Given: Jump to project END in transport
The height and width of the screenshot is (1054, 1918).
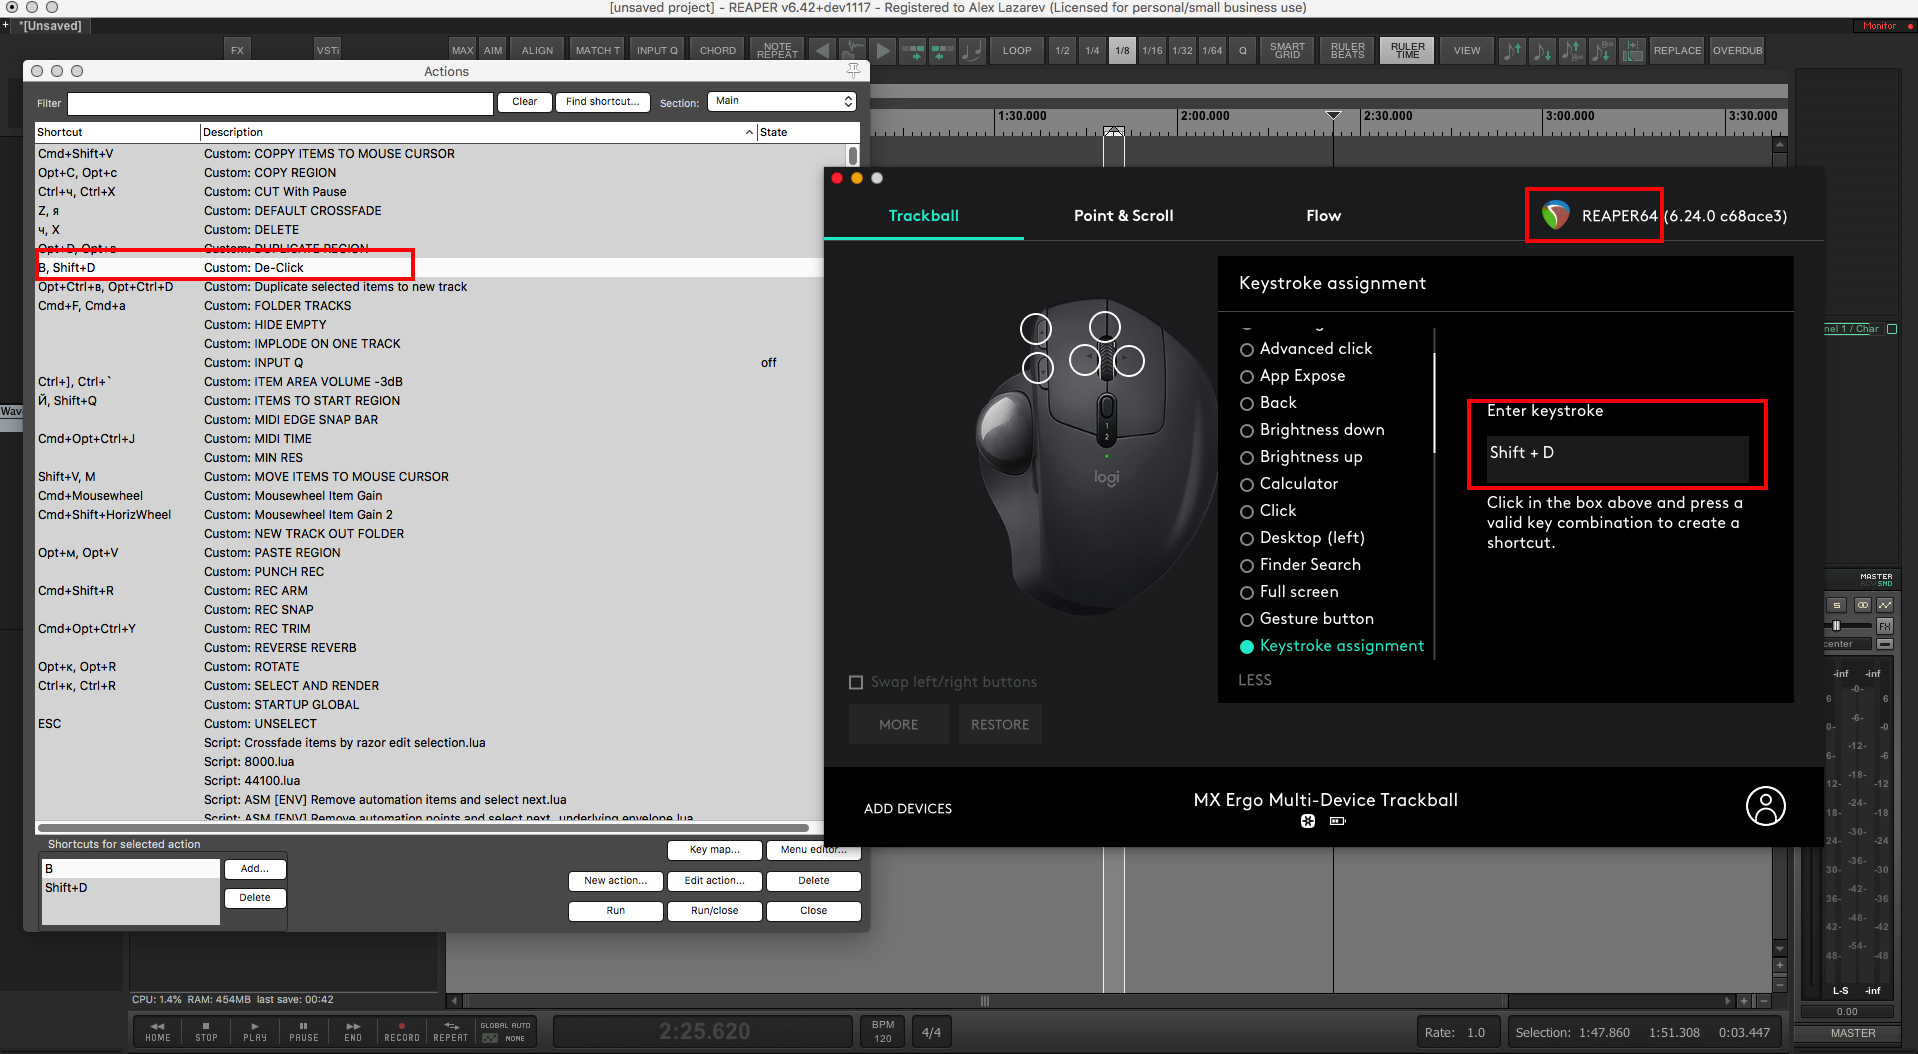Looking at the screenshot, I should pyautogui.click(x=353, y=1032).
